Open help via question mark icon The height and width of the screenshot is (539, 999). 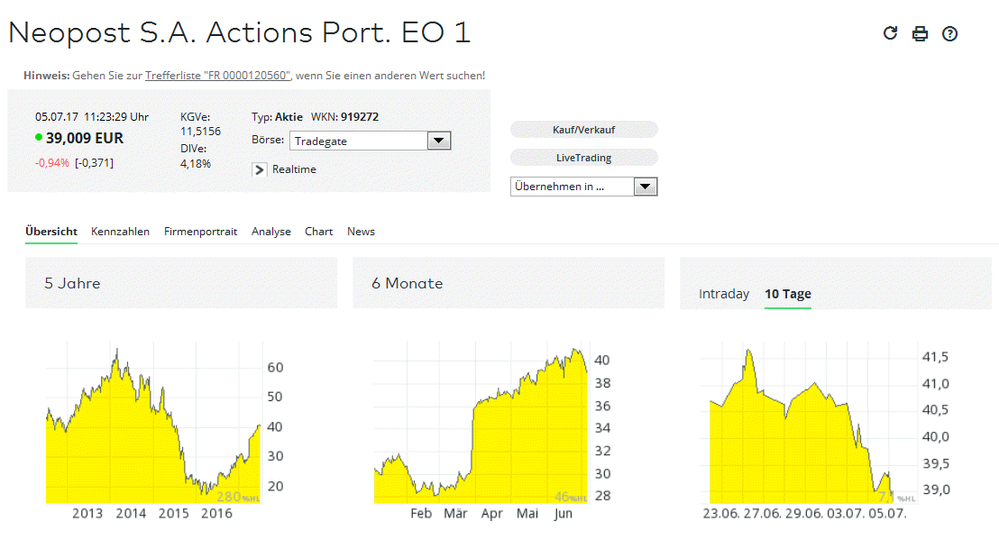tap(950, 34)
